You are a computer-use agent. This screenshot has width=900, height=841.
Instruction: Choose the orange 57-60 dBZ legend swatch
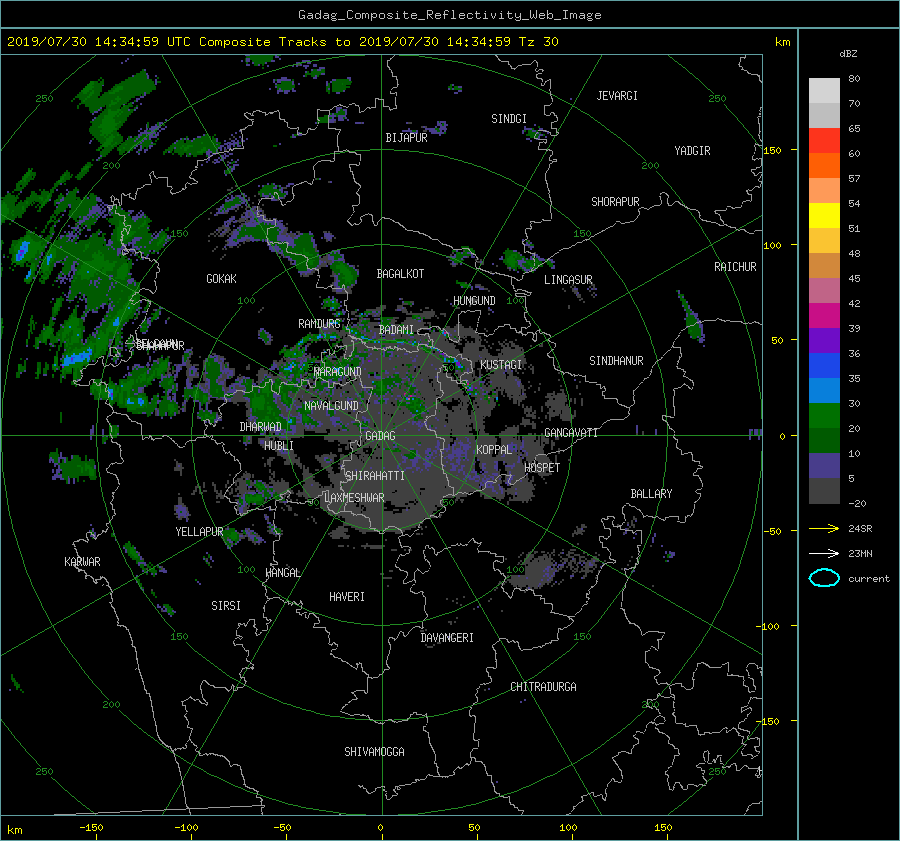824,165
